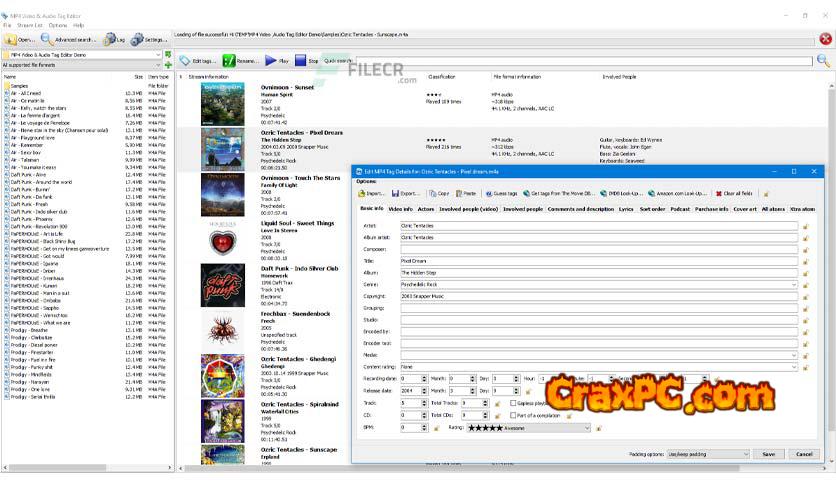836x484 pixels.
Task: Open the star Rating dropdown
Action: coord(586,427)
